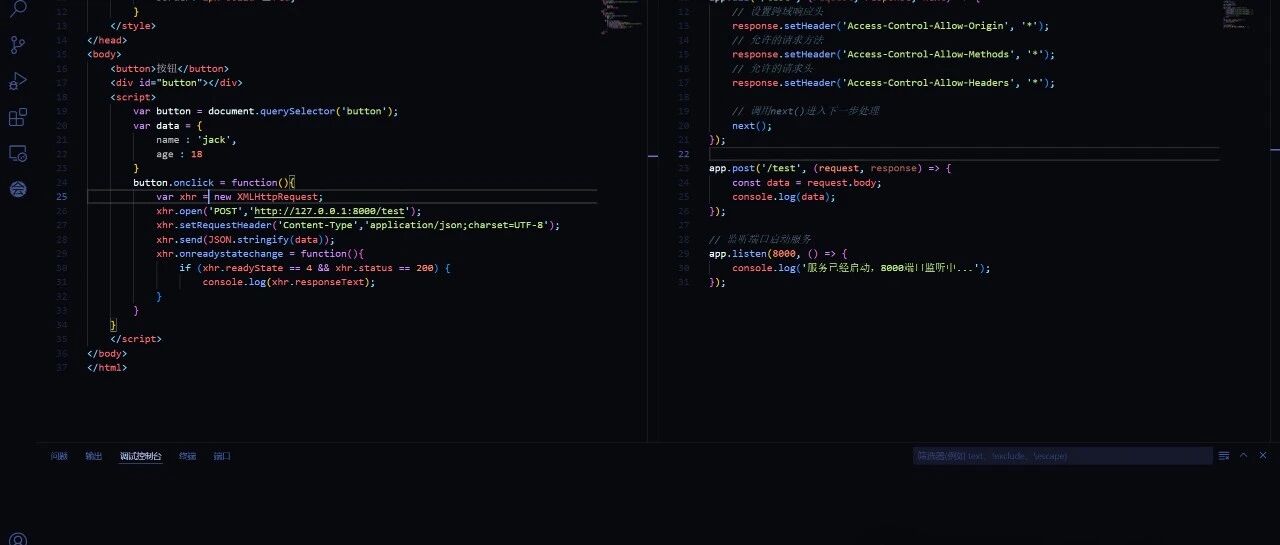Click 'age : 18' on line 22

[179, 154]
